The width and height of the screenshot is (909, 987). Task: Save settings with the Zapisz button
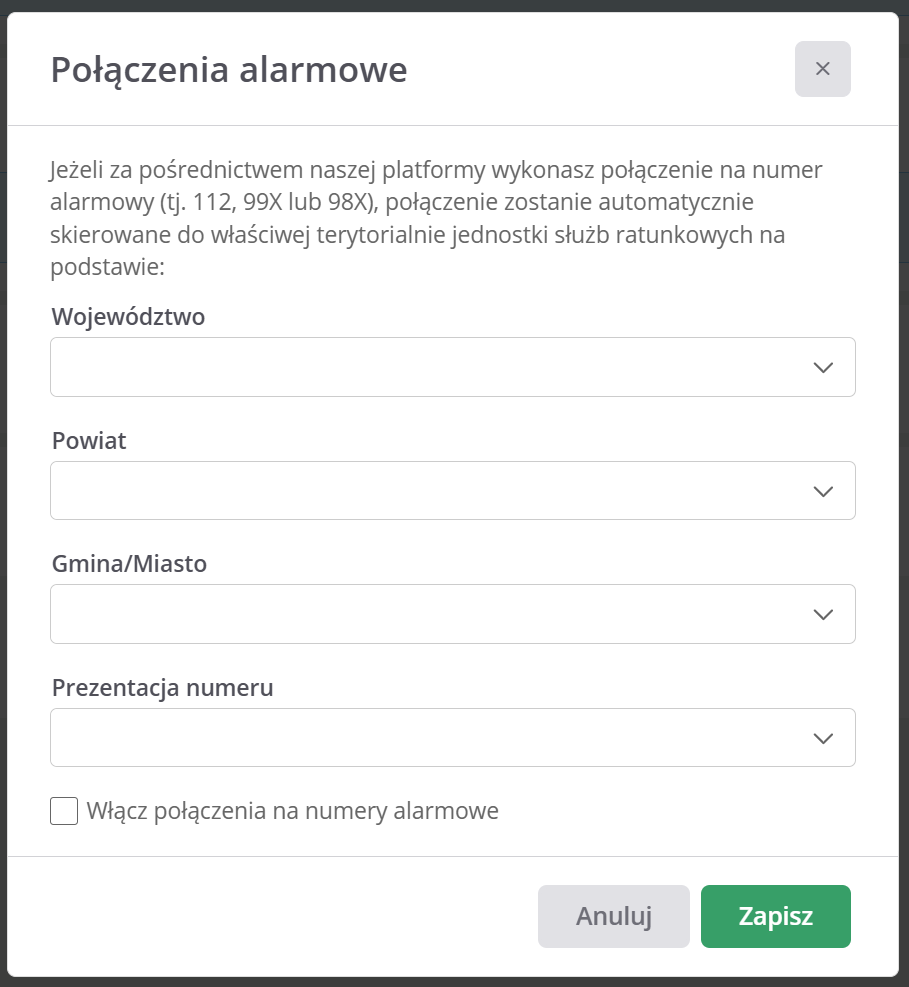775,916
